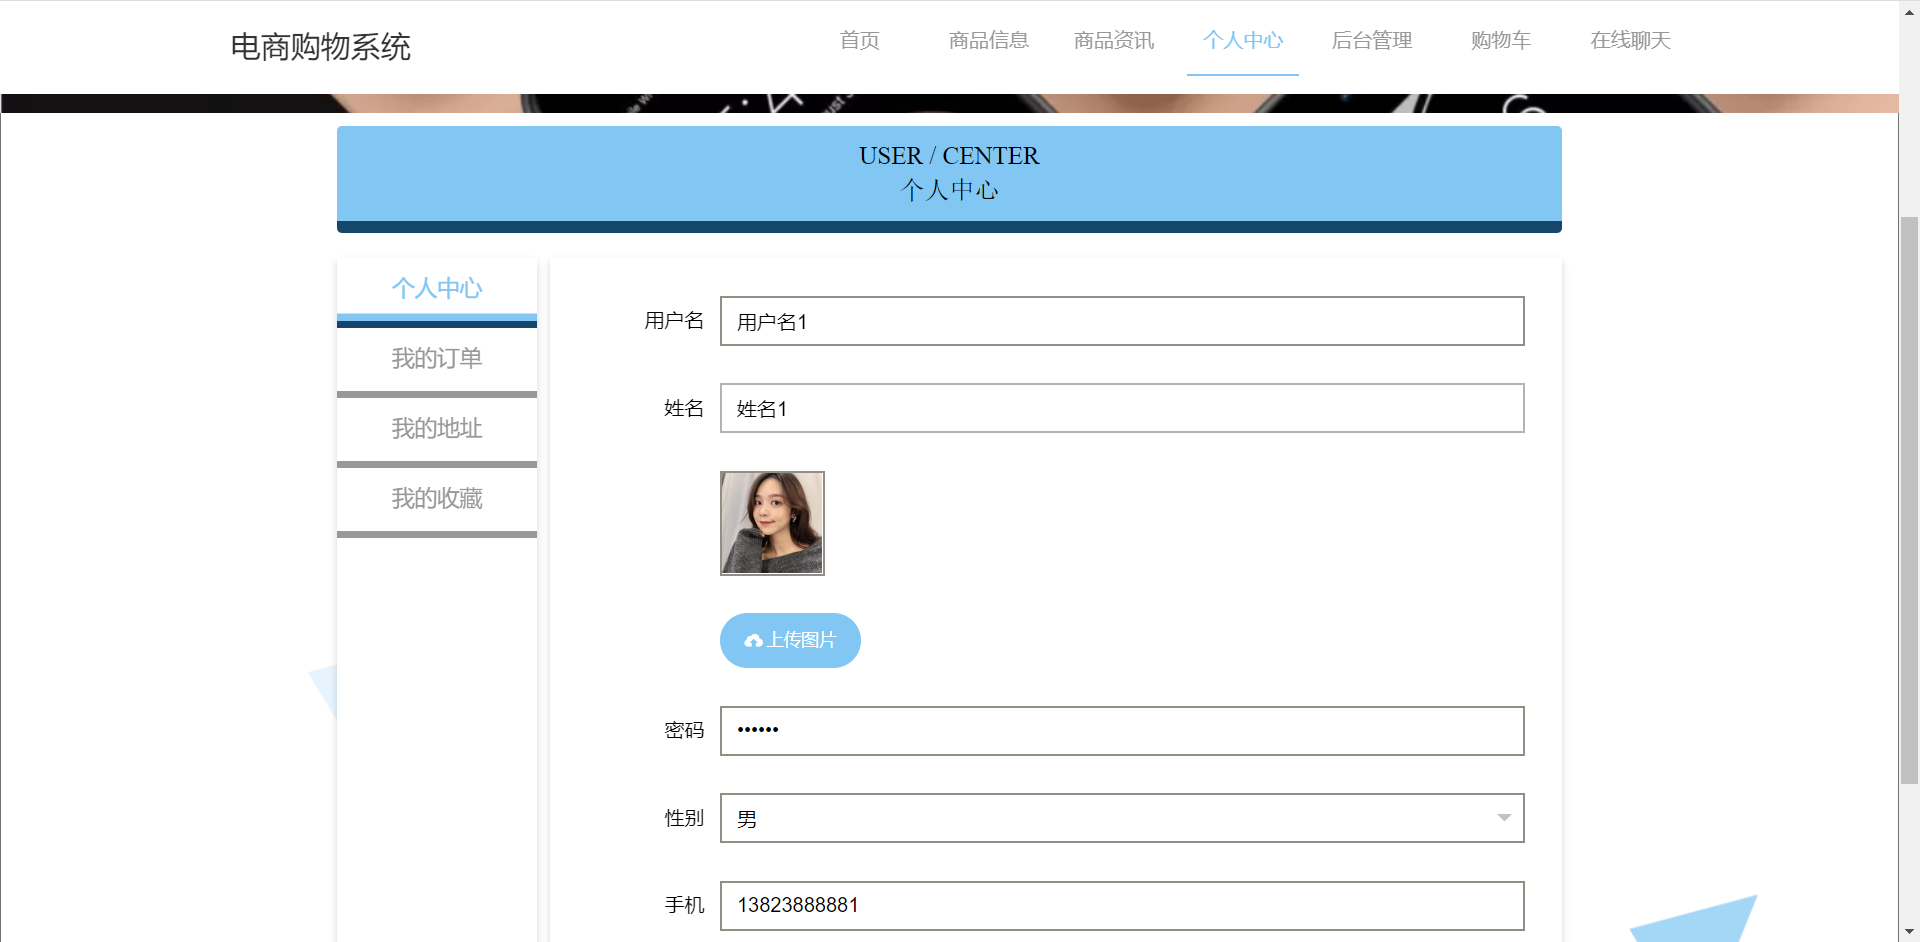Open 后台管理 navigation item
Screen dimensions: 1920x942
click(x=1371, y=40)
